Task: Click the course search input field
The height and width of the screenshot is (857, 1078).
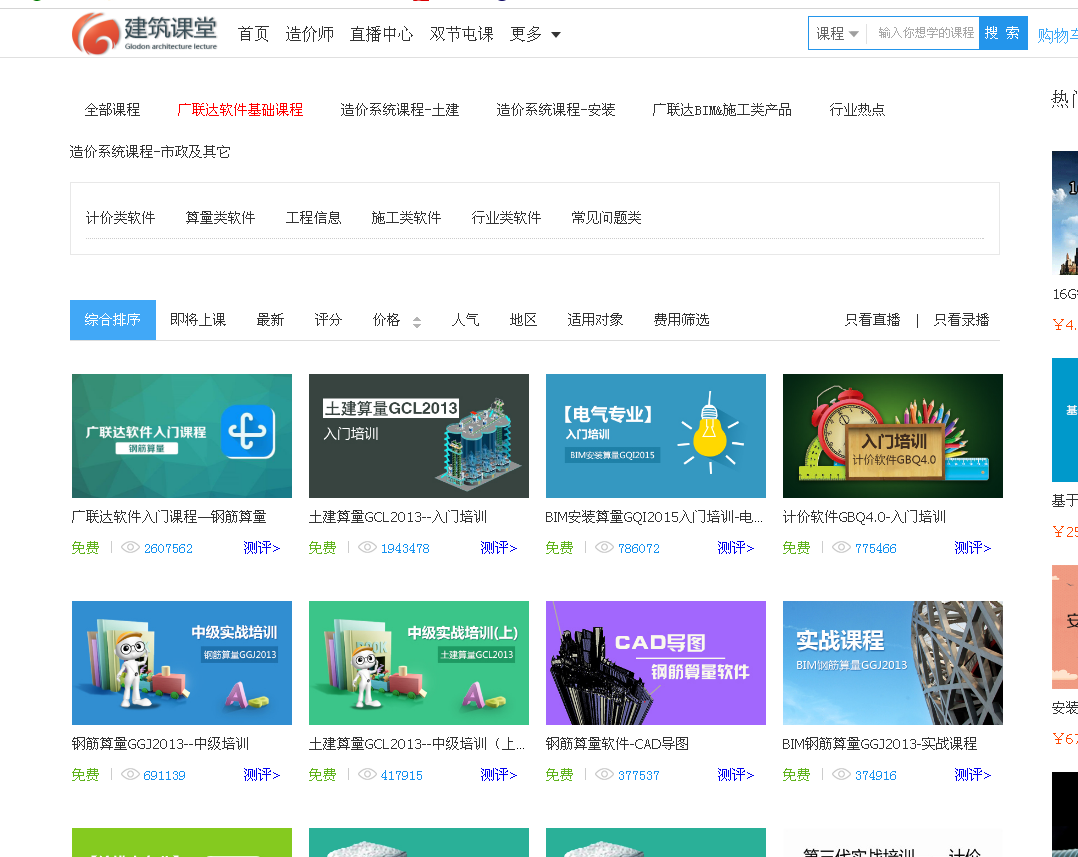Action: [925, 33]
